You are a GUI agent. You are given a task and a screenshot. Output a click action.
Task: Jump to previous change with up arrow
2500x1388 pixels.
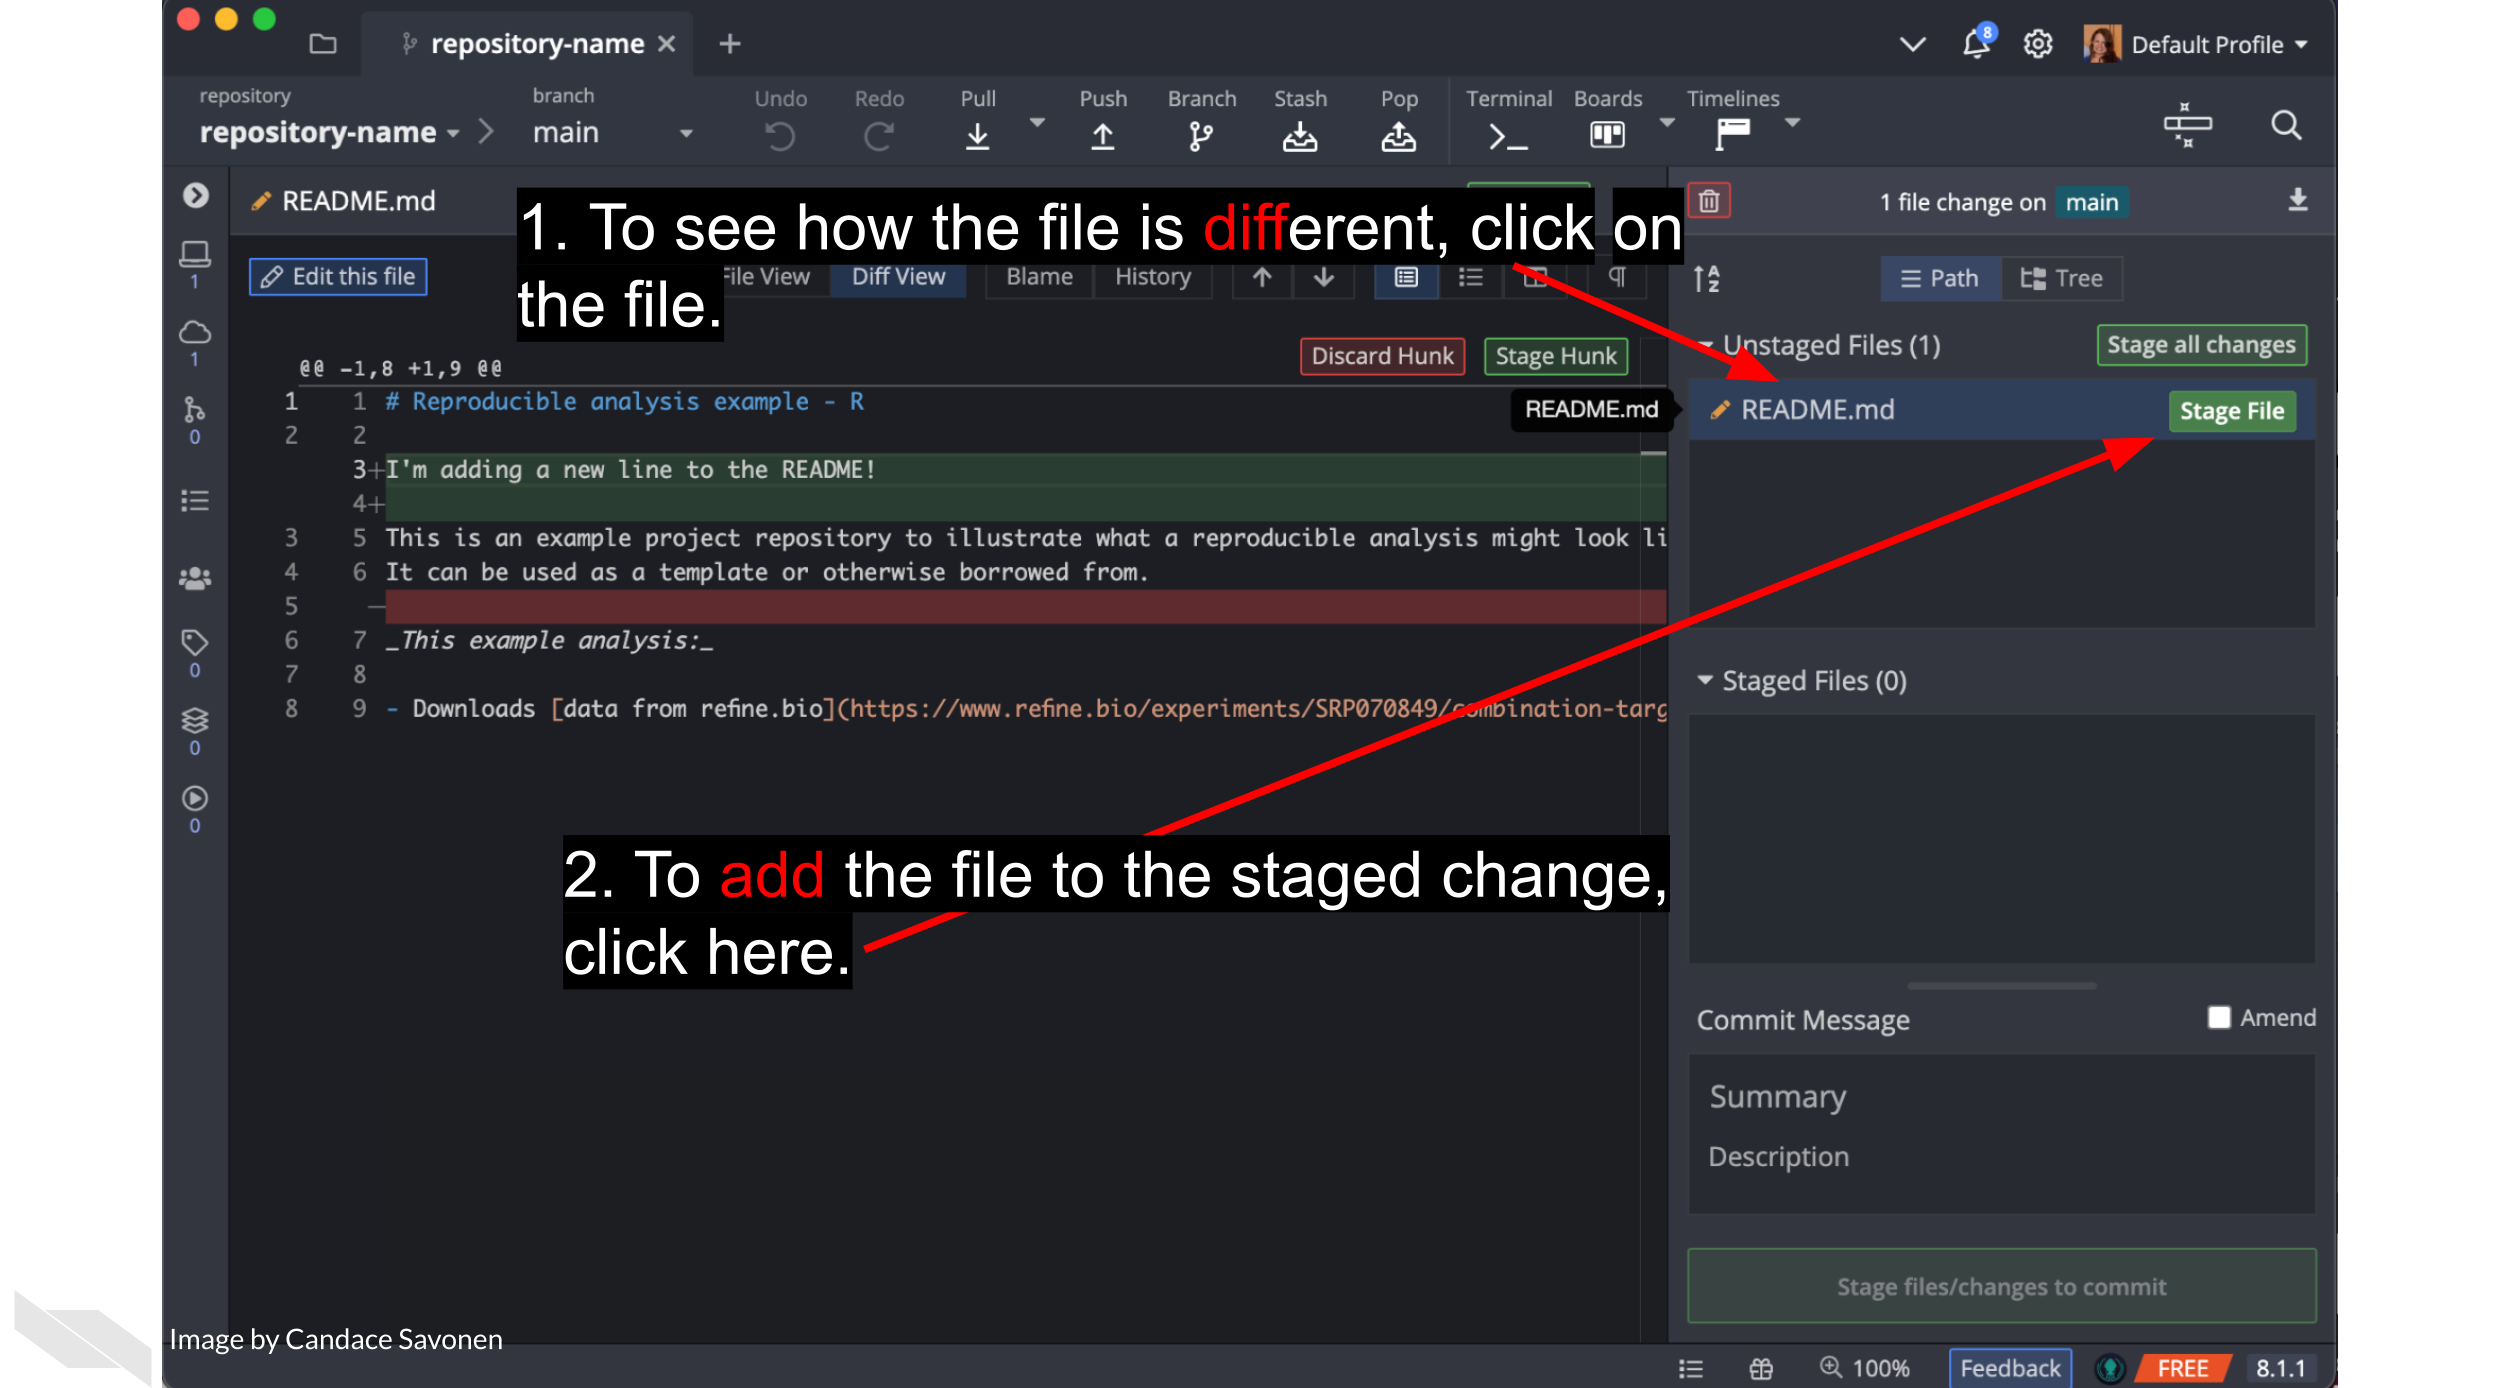(1262, 277)
